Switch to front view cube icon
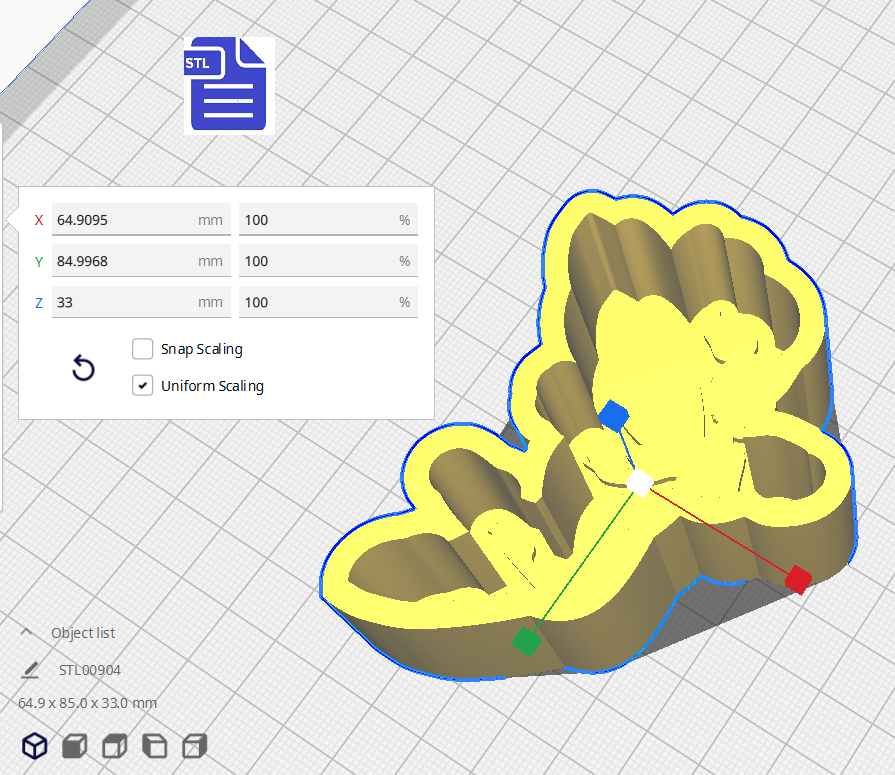 [74, 746]
